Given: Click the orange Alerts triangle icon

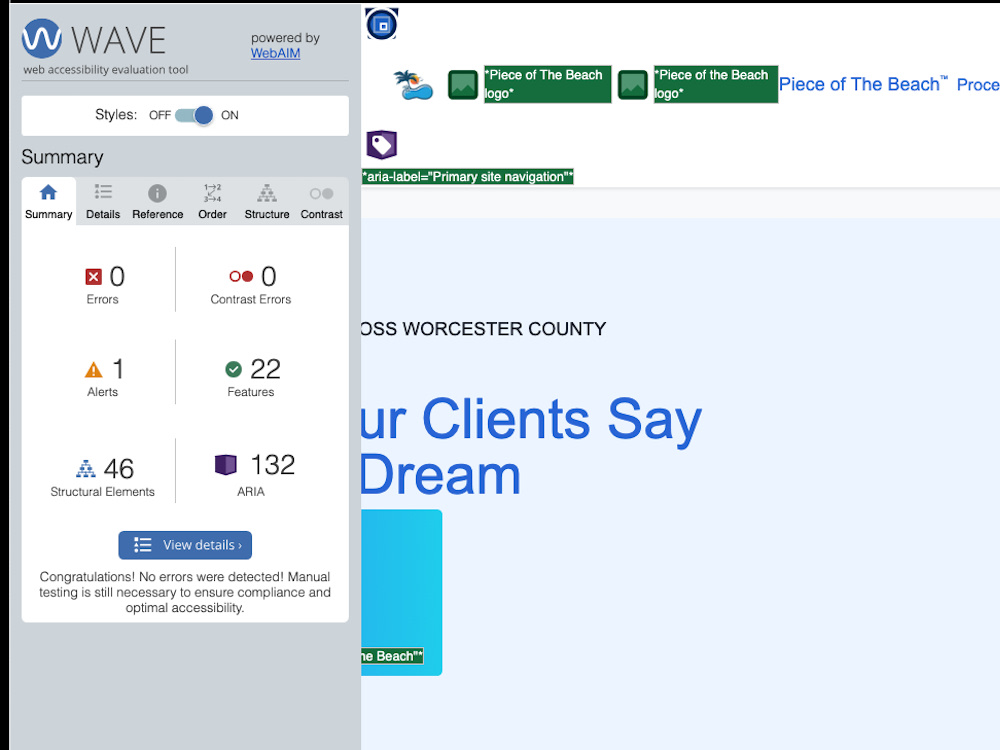Looking at the screenshot, I should tap(94, 370).
